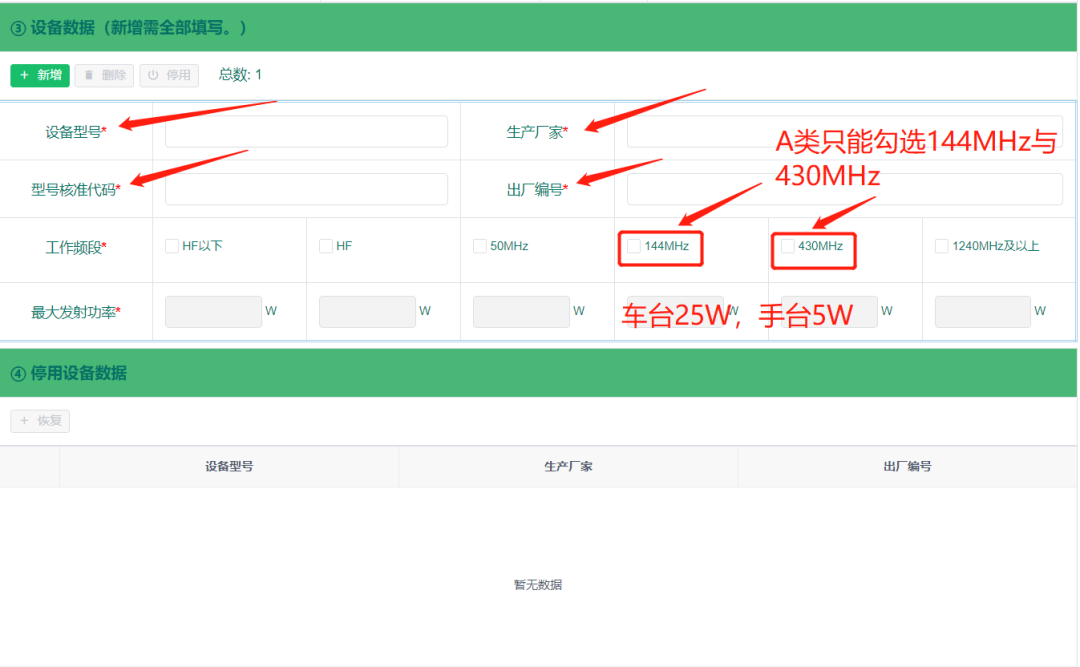This screenshot has height=667, width=1080.
Task: Toggle the 430MHz checkbox
Action: click(x=788, y=246)
